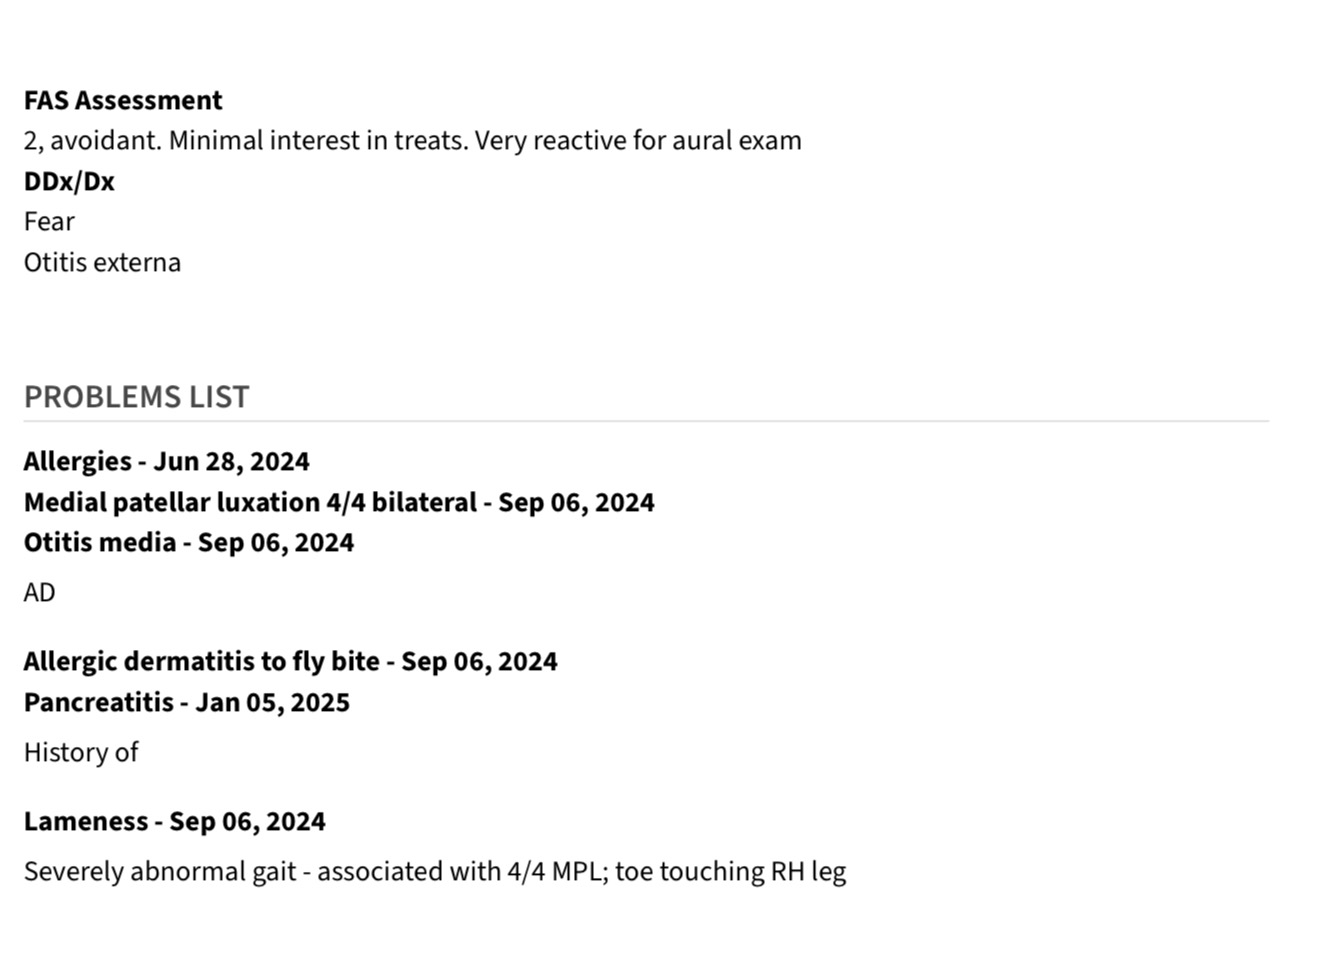Click the Jun 28, 2024 date

231,462
